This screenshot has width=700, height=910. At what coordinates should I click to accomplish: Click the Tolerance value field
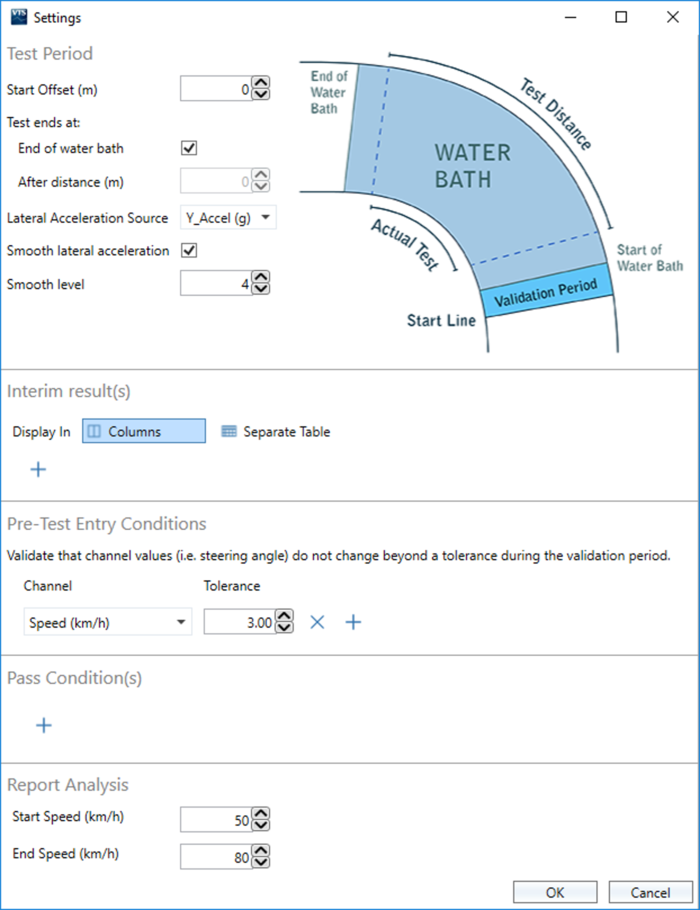tap(239, 622)
